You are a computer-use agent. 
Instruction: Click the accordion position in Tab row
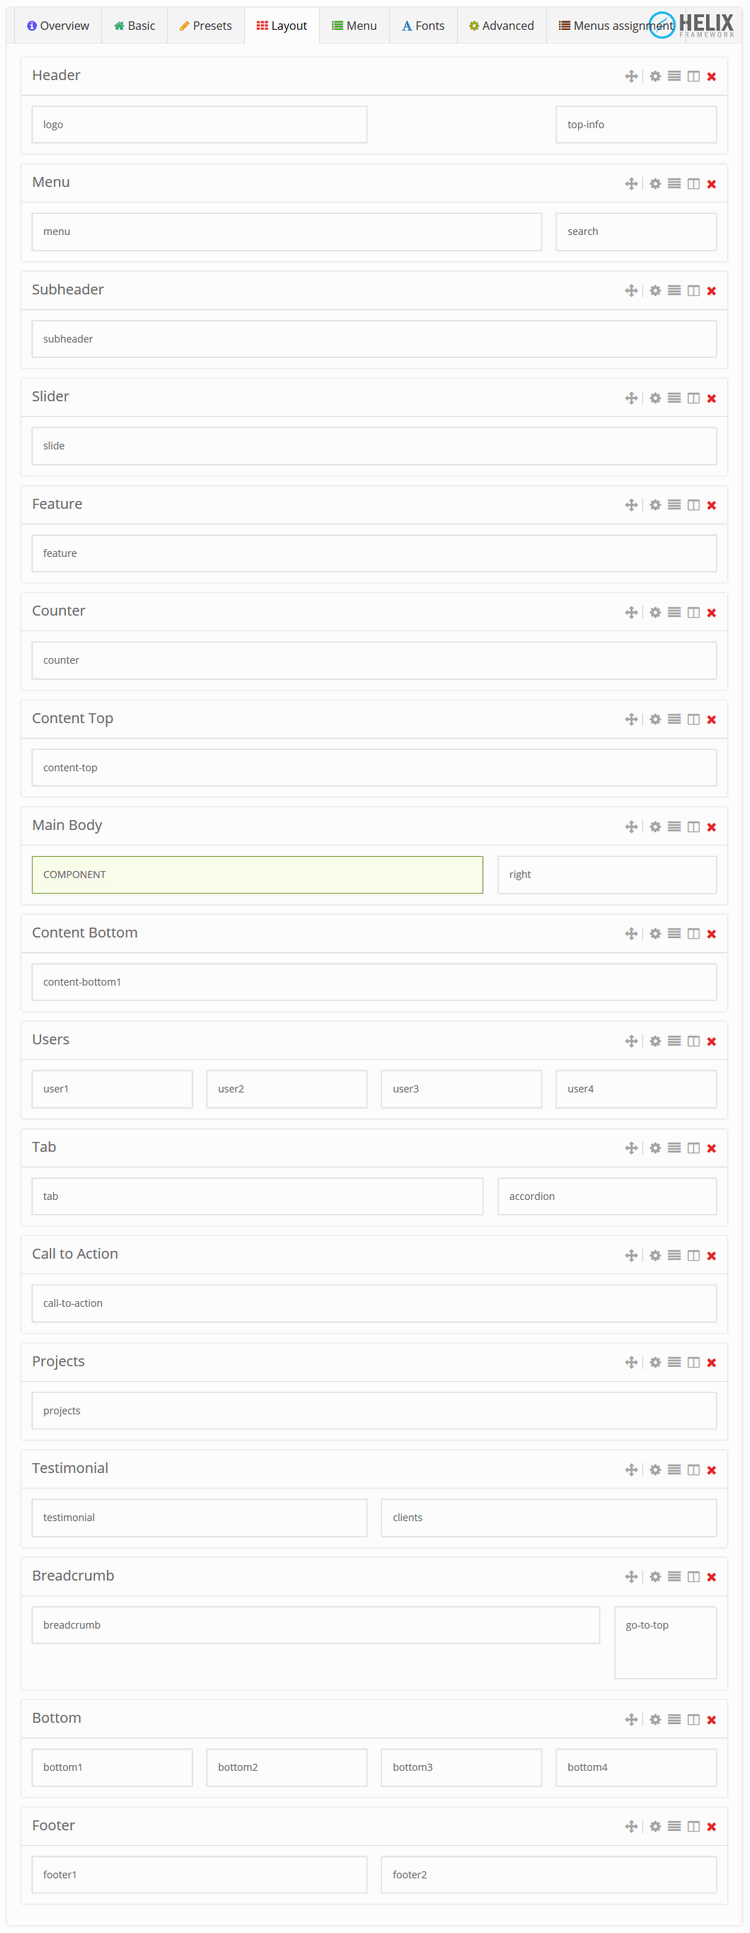(607, 1197)
